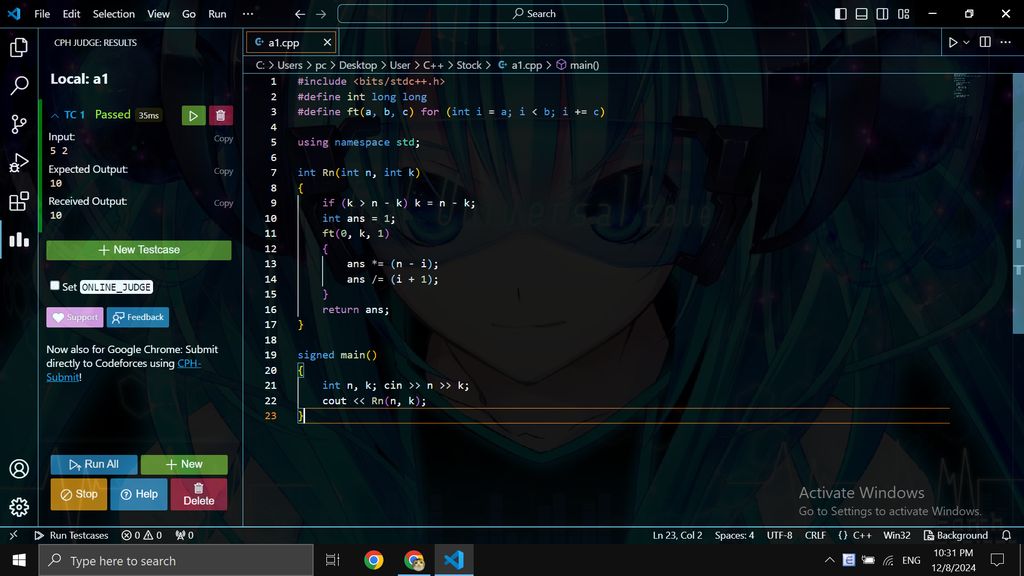
Task: Click the Support button
Action: pos(75,317)
